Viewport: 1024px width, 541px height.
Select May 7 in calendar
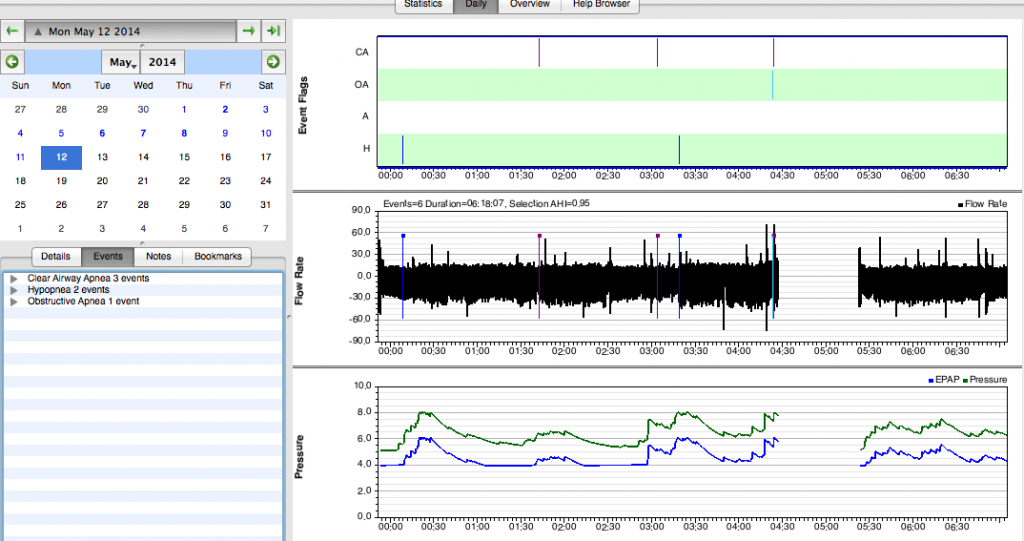coord(143,133)
